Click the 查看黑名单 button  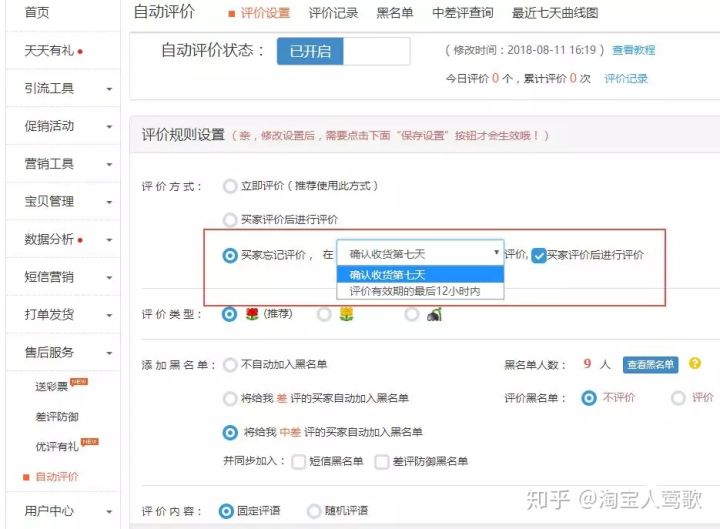[650, 365]
